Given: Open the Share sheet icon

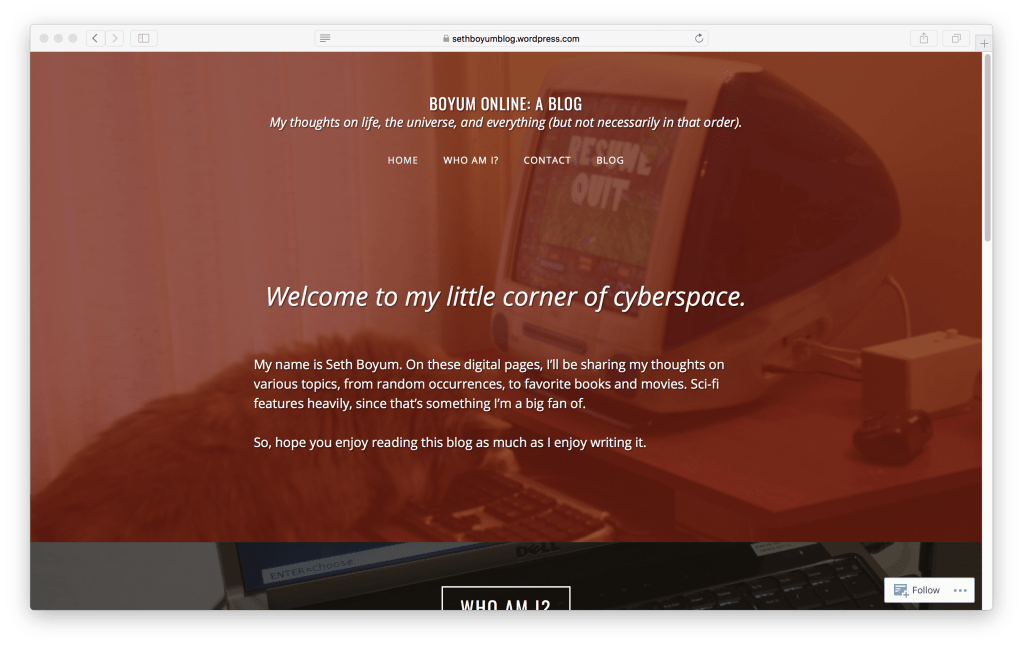Looking at the screenshot, I should (x=924, y=38).
